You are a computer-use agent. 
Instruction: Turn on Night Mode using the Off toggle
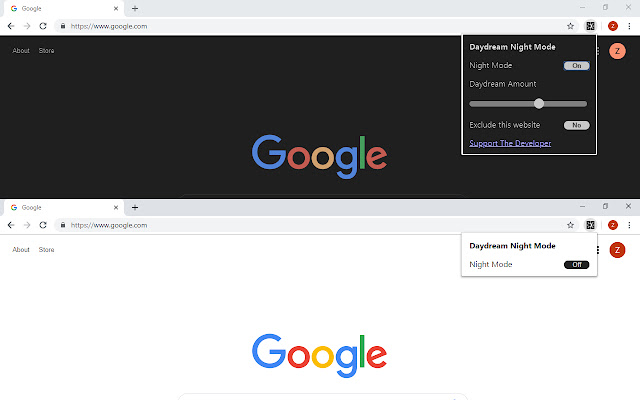pos(576,264)
